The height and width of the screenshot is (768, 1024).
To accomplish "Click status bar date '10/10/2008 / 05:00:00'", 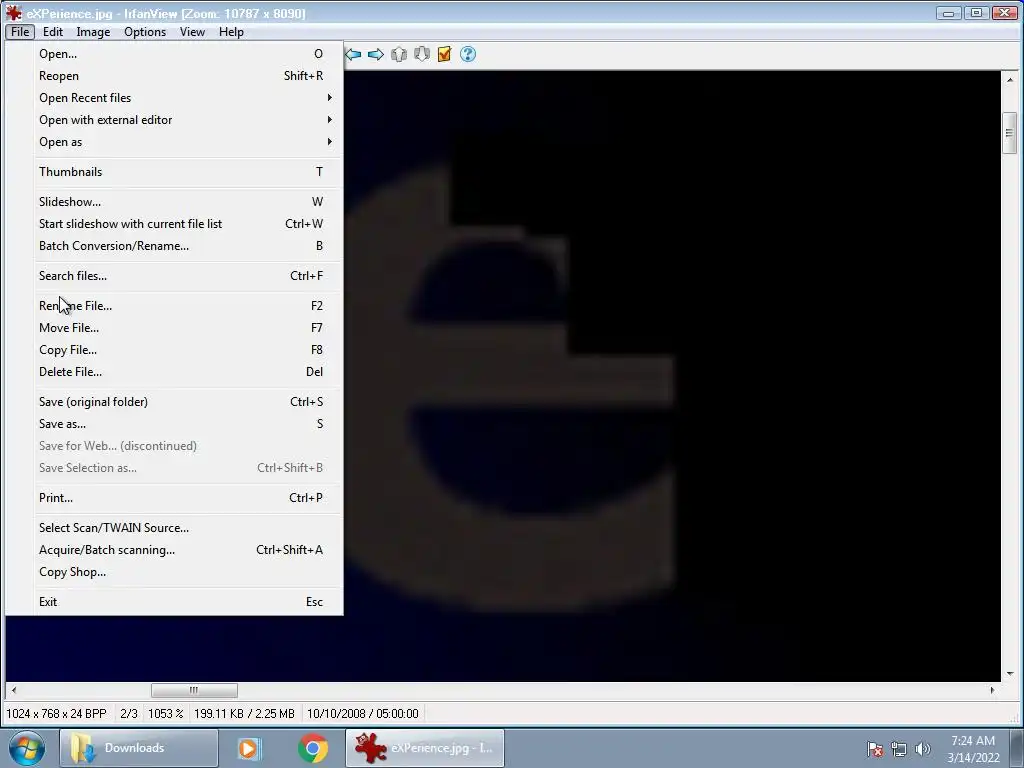I will pos(362,714).
